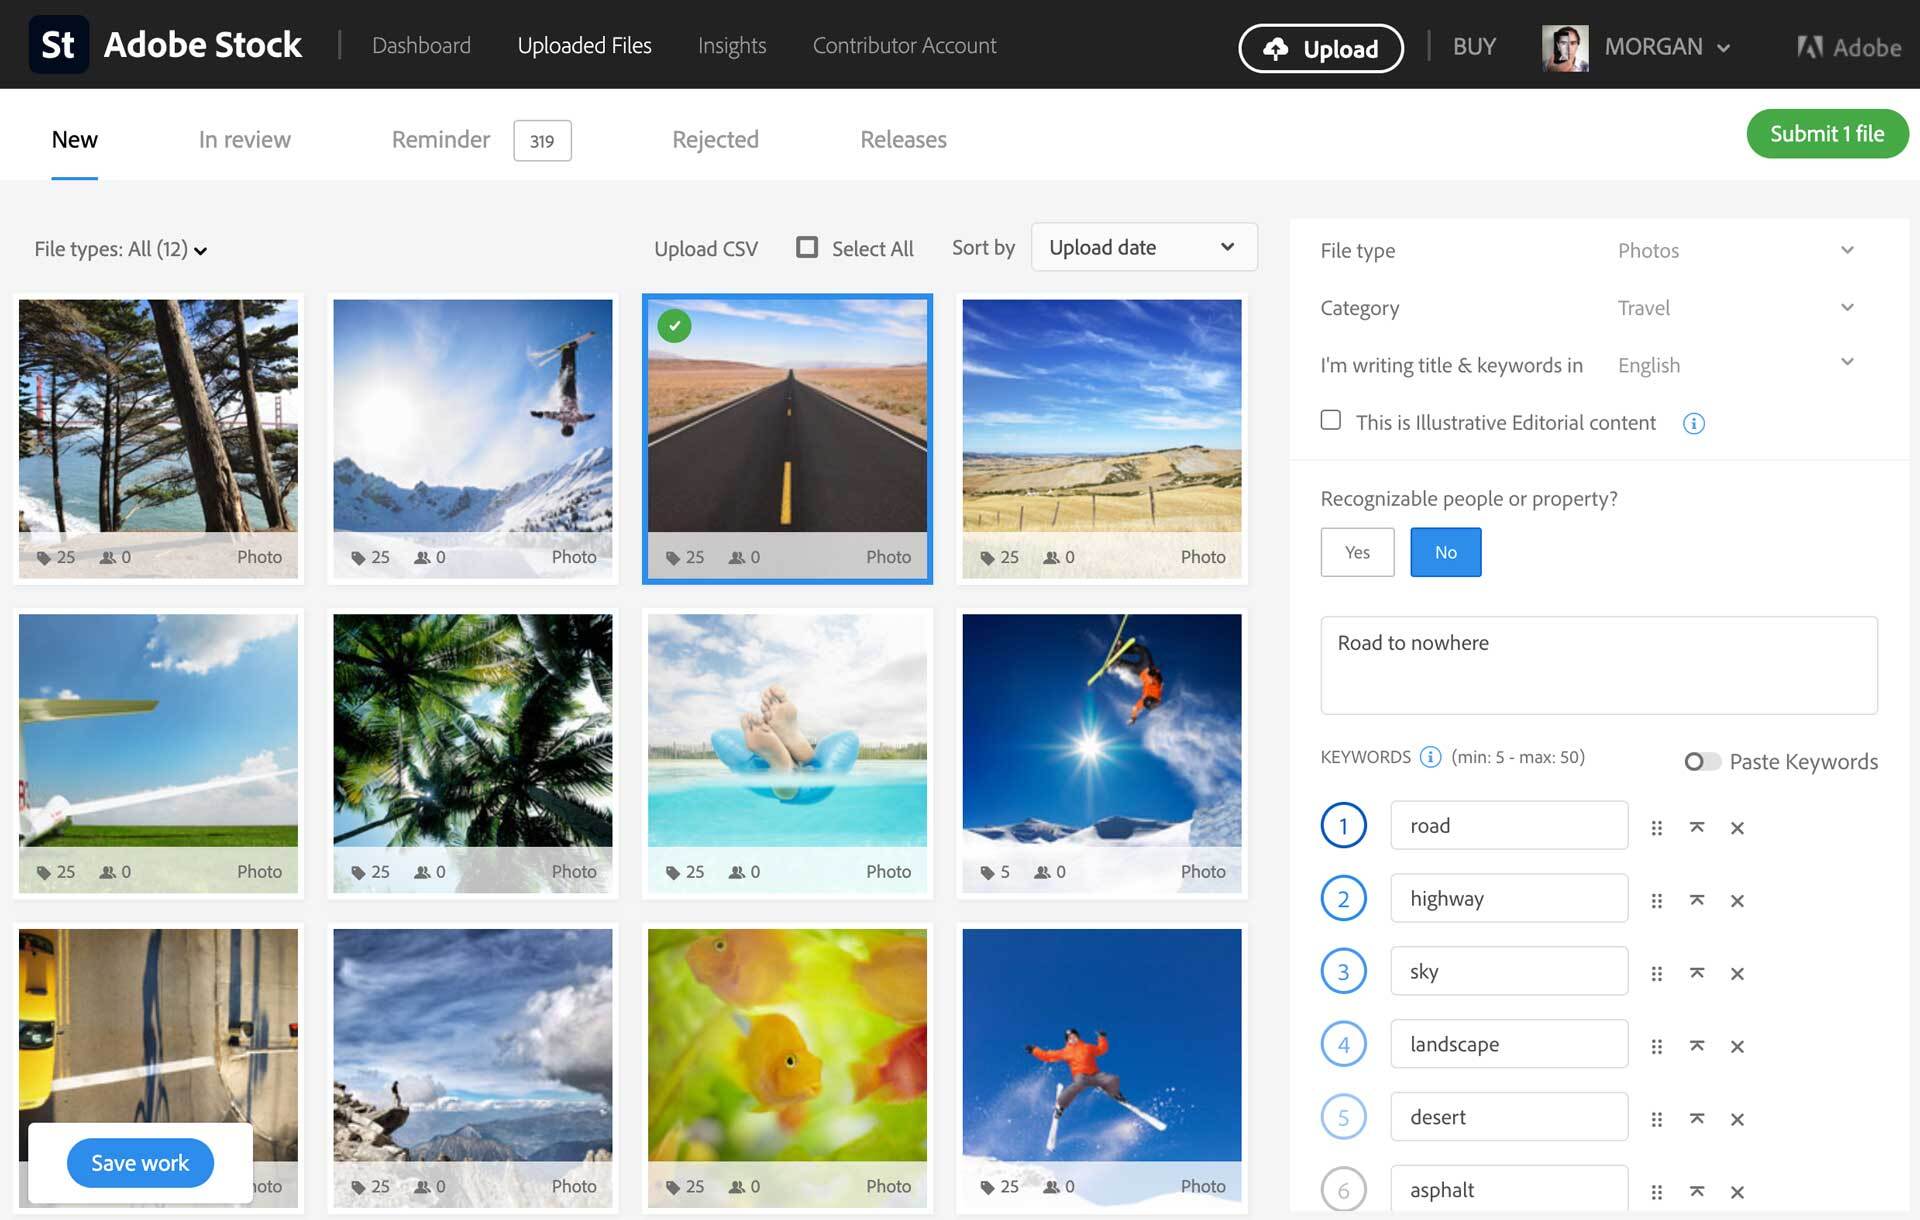Switch to the 'In review' tab

(x=243, y=139)
